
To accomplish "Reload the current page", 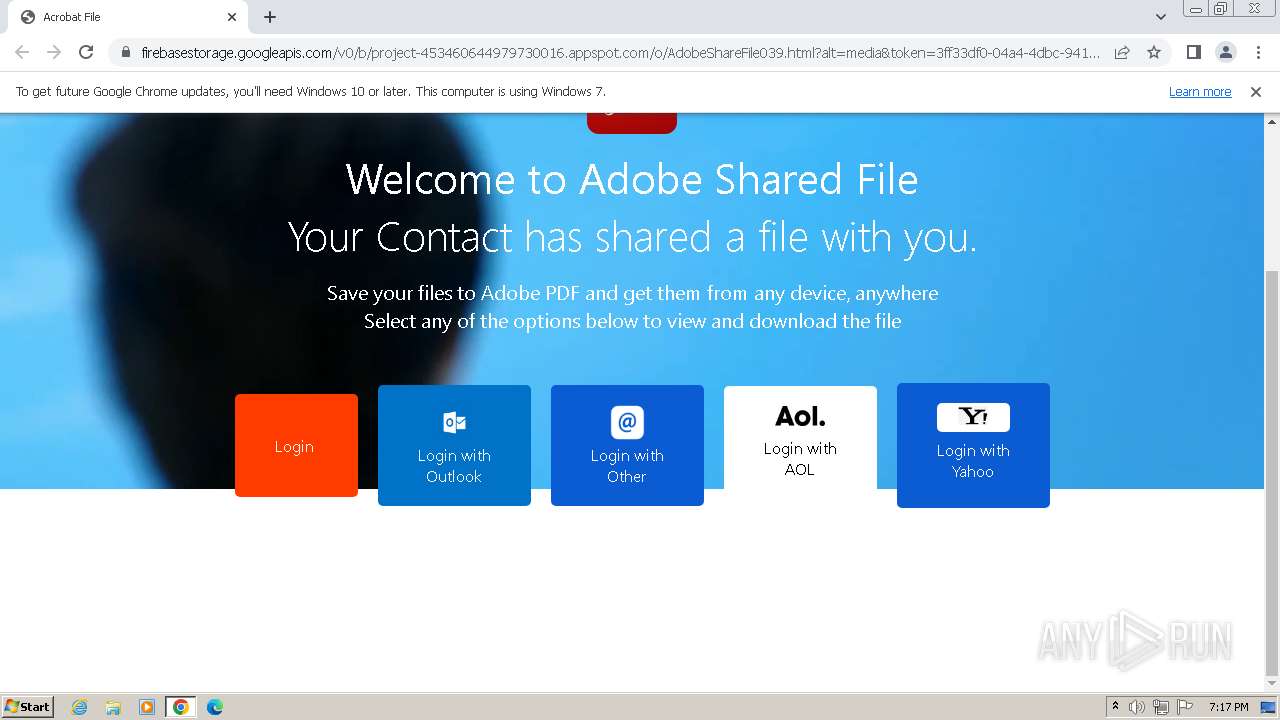I will click(86, 52).
